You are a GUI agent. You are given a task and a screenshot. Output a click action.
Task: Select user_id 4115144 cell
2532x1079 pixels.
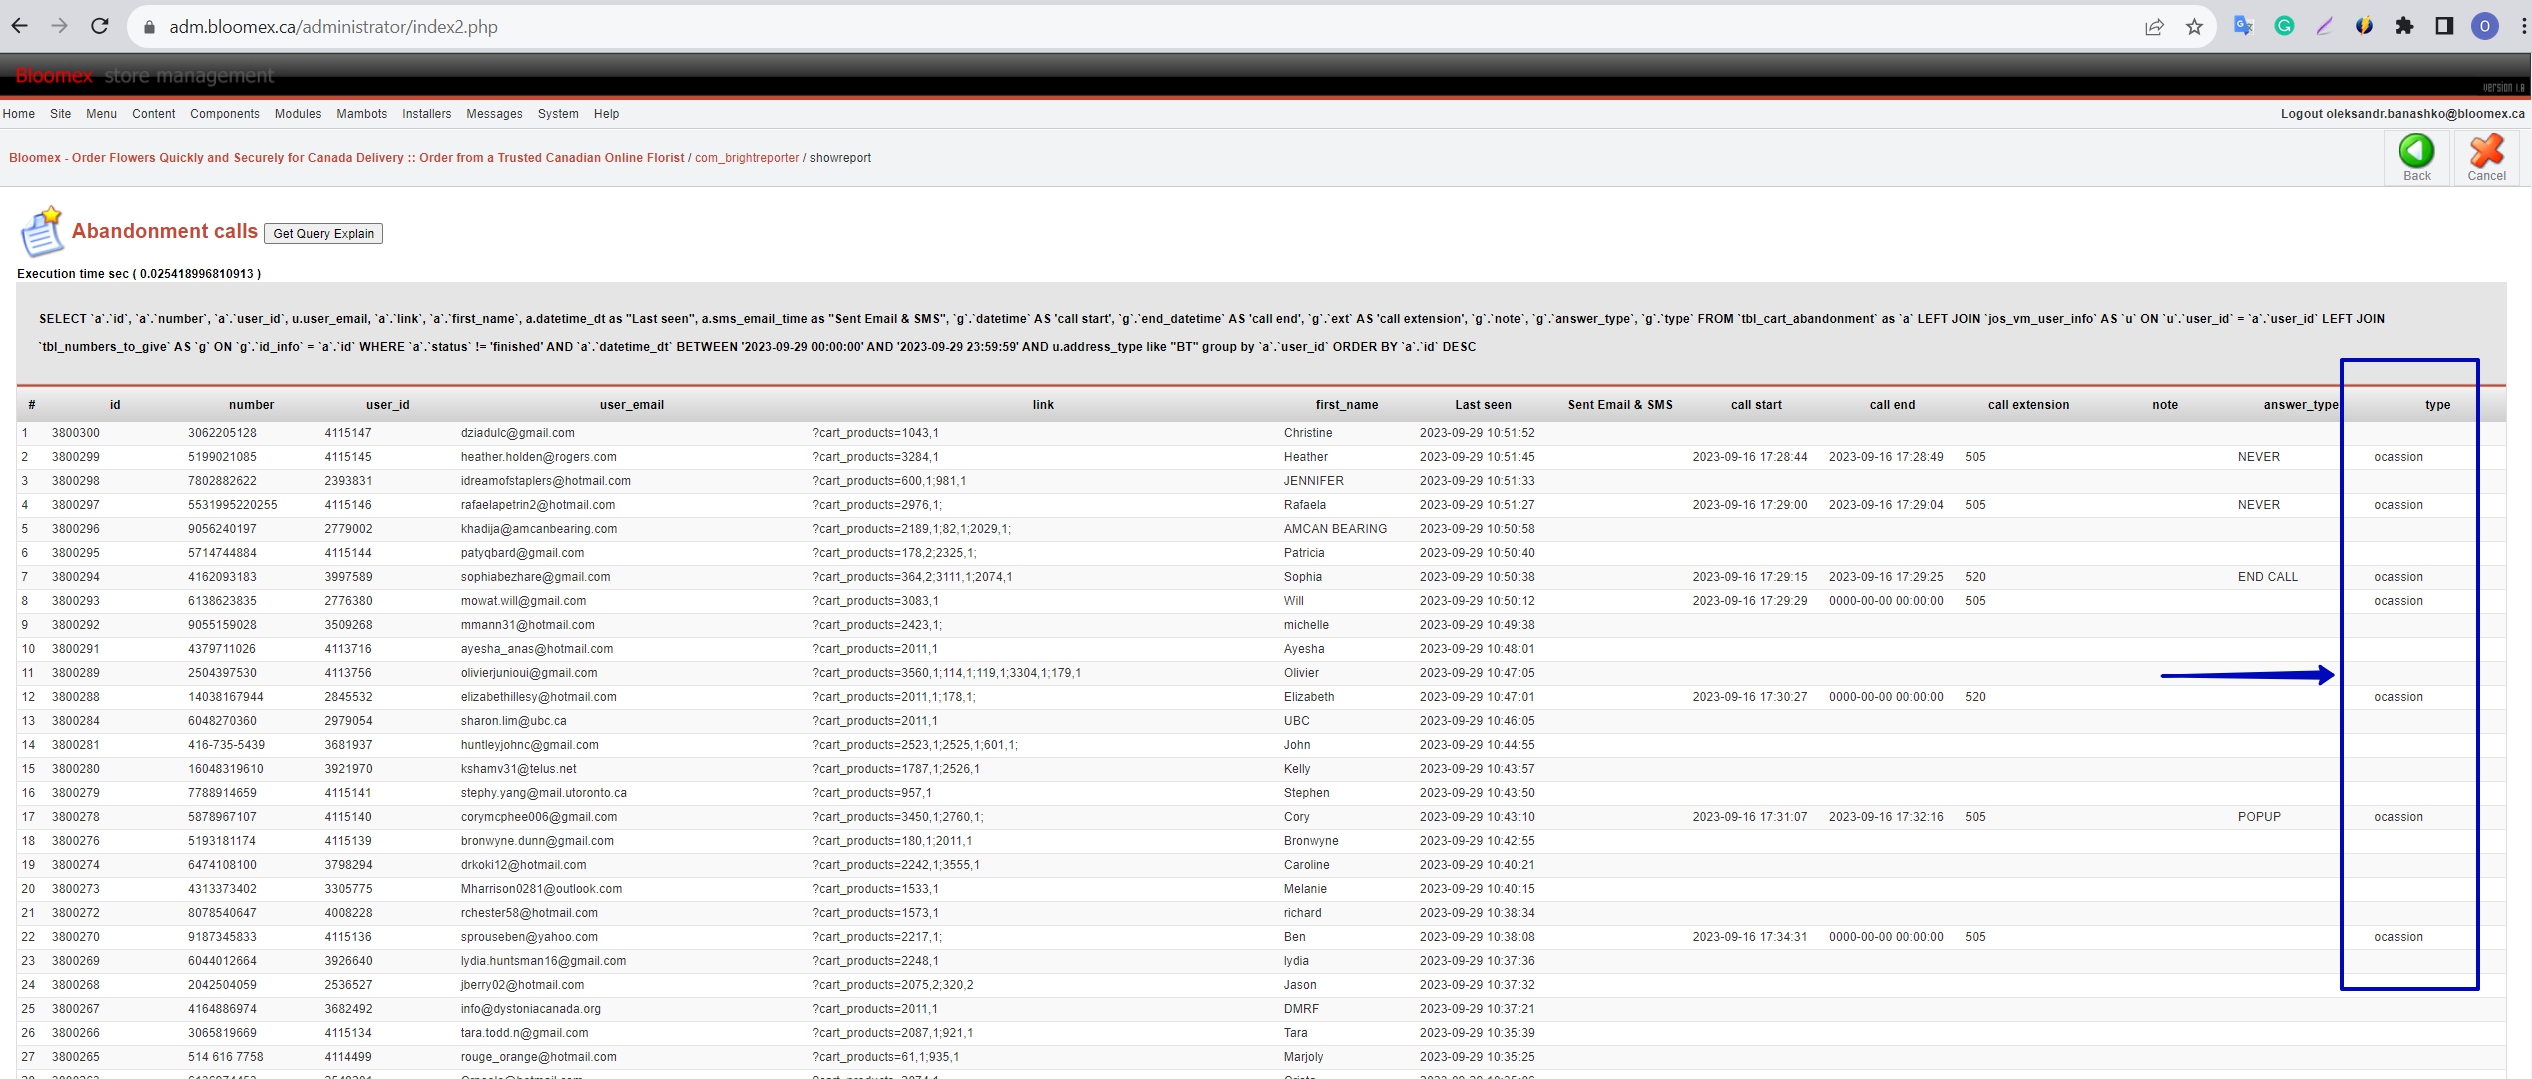coord(348,553)
